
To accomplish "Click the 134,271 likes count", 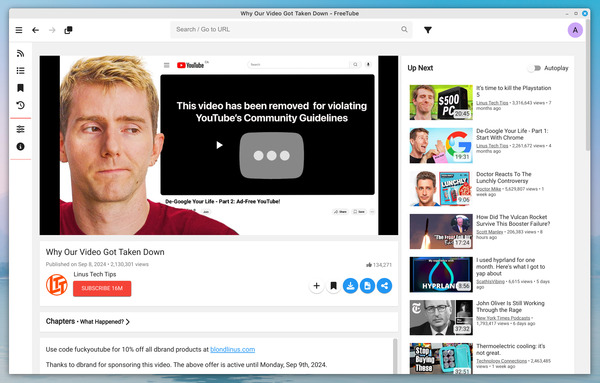I will 379,265.
